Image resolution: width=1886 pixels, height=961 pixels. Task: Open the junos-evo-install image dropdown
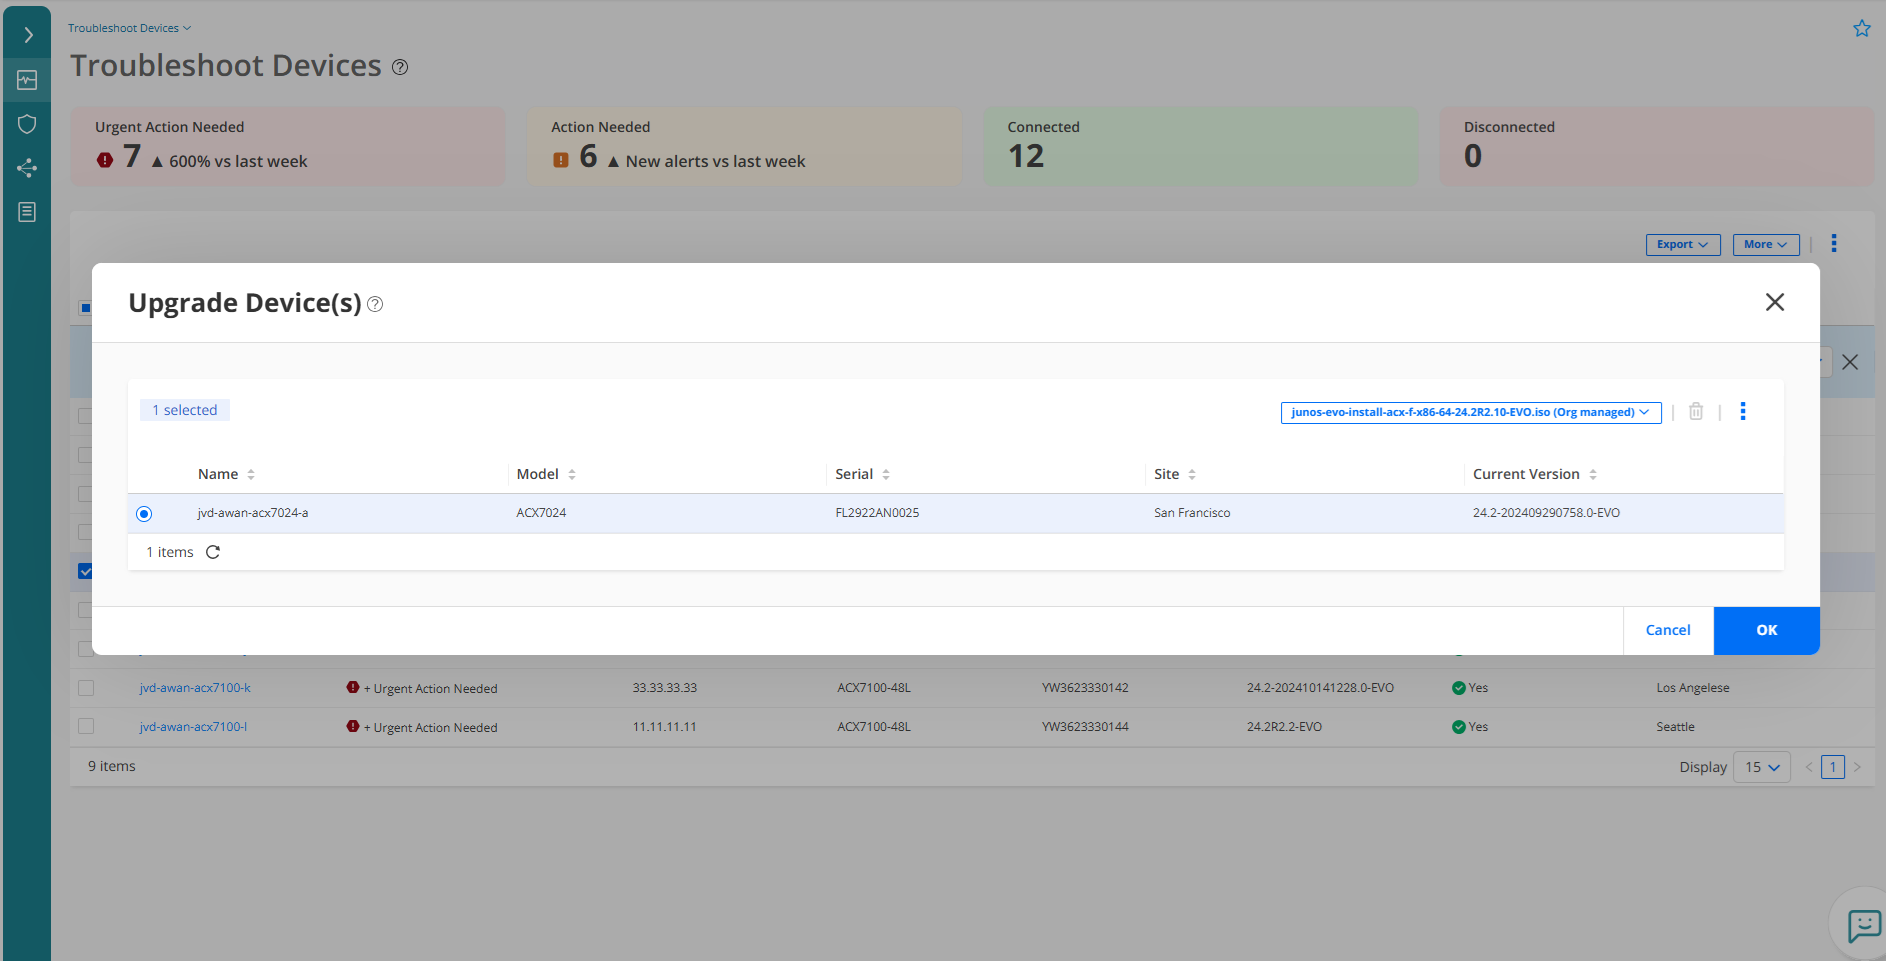pyautogui.click(x=1470, y=412)
